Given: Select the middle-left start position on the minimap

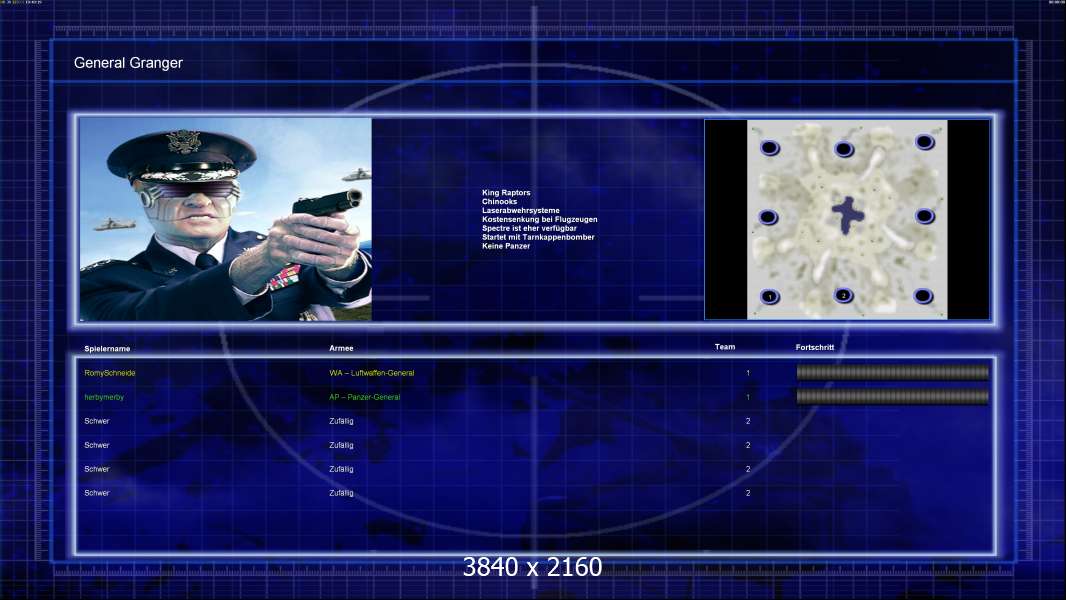Looking at the screenshot, I should 768,217.
